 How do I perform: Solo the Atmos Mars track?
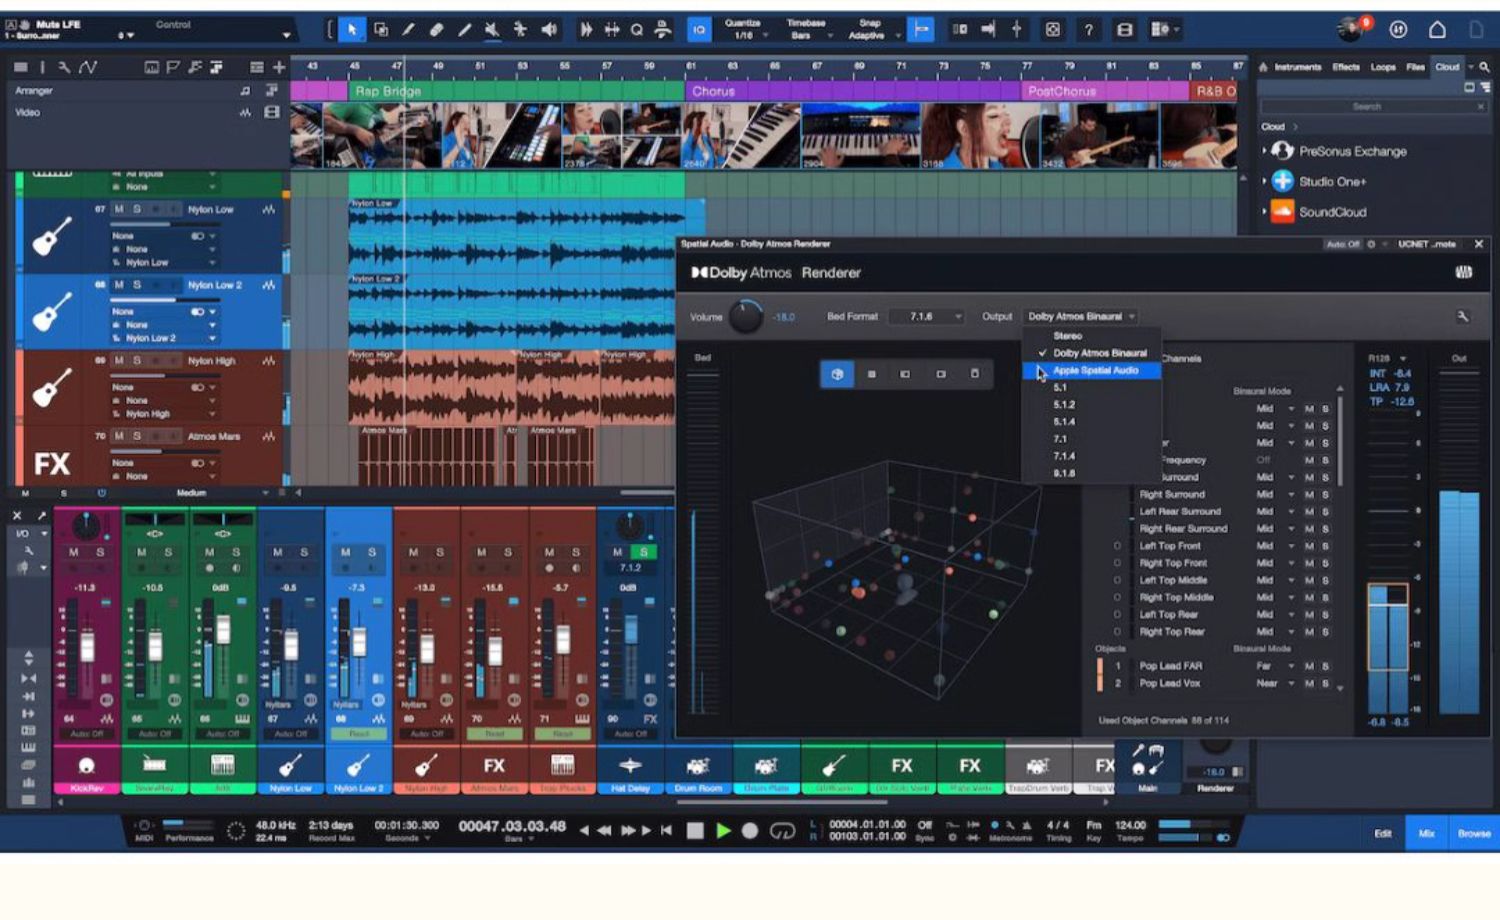[137, 436]
